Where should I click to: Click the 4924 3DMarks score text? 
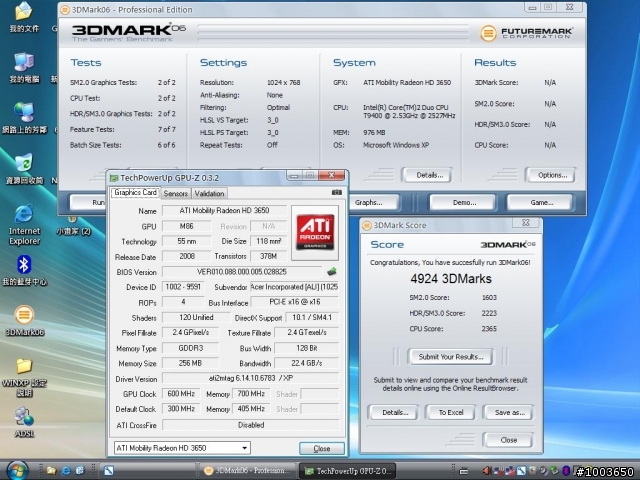tap(451, 279)
